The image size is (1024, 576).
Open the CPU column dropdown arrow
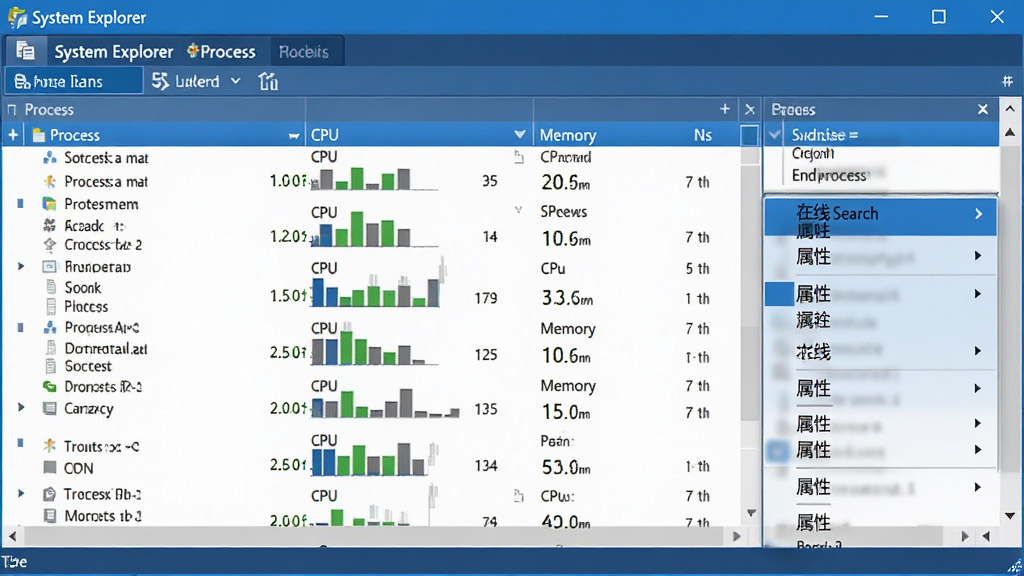[x=520, y=135]
